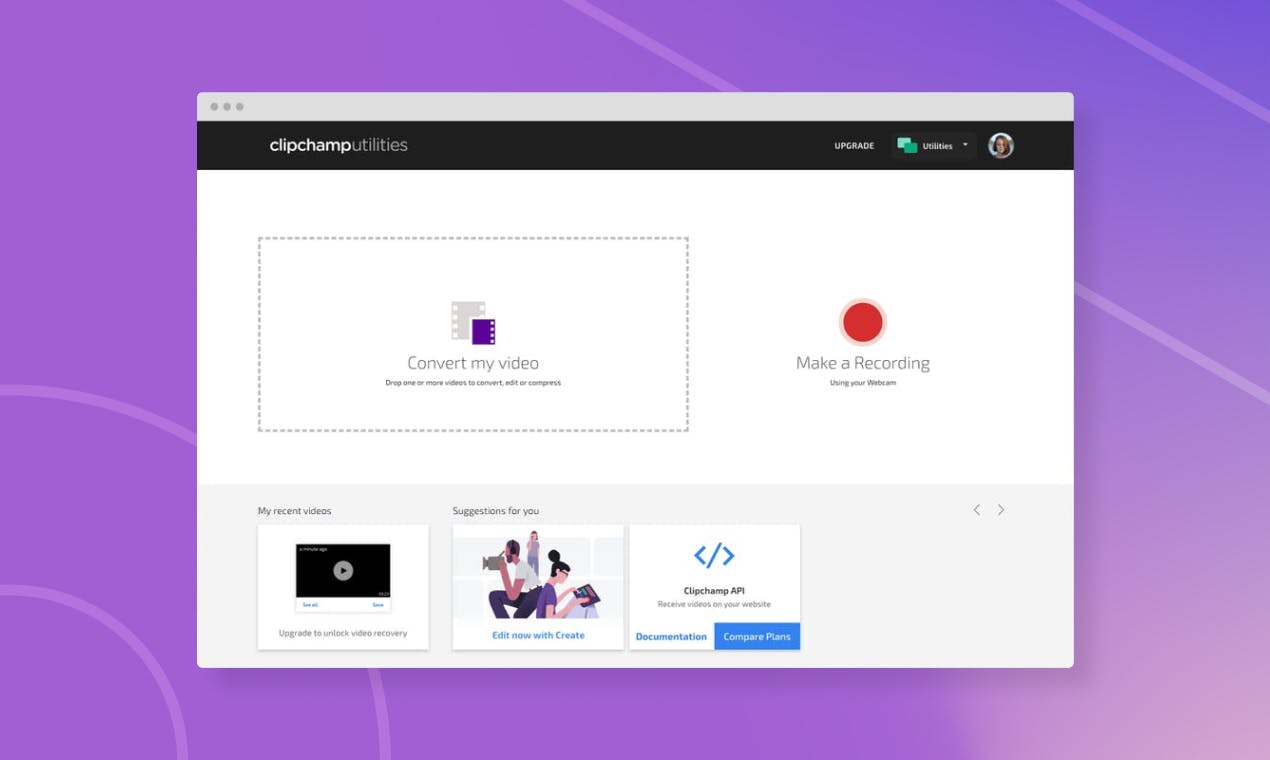Click the code brackets API icon
This screenshot has width=1270, height=760.
714,556
